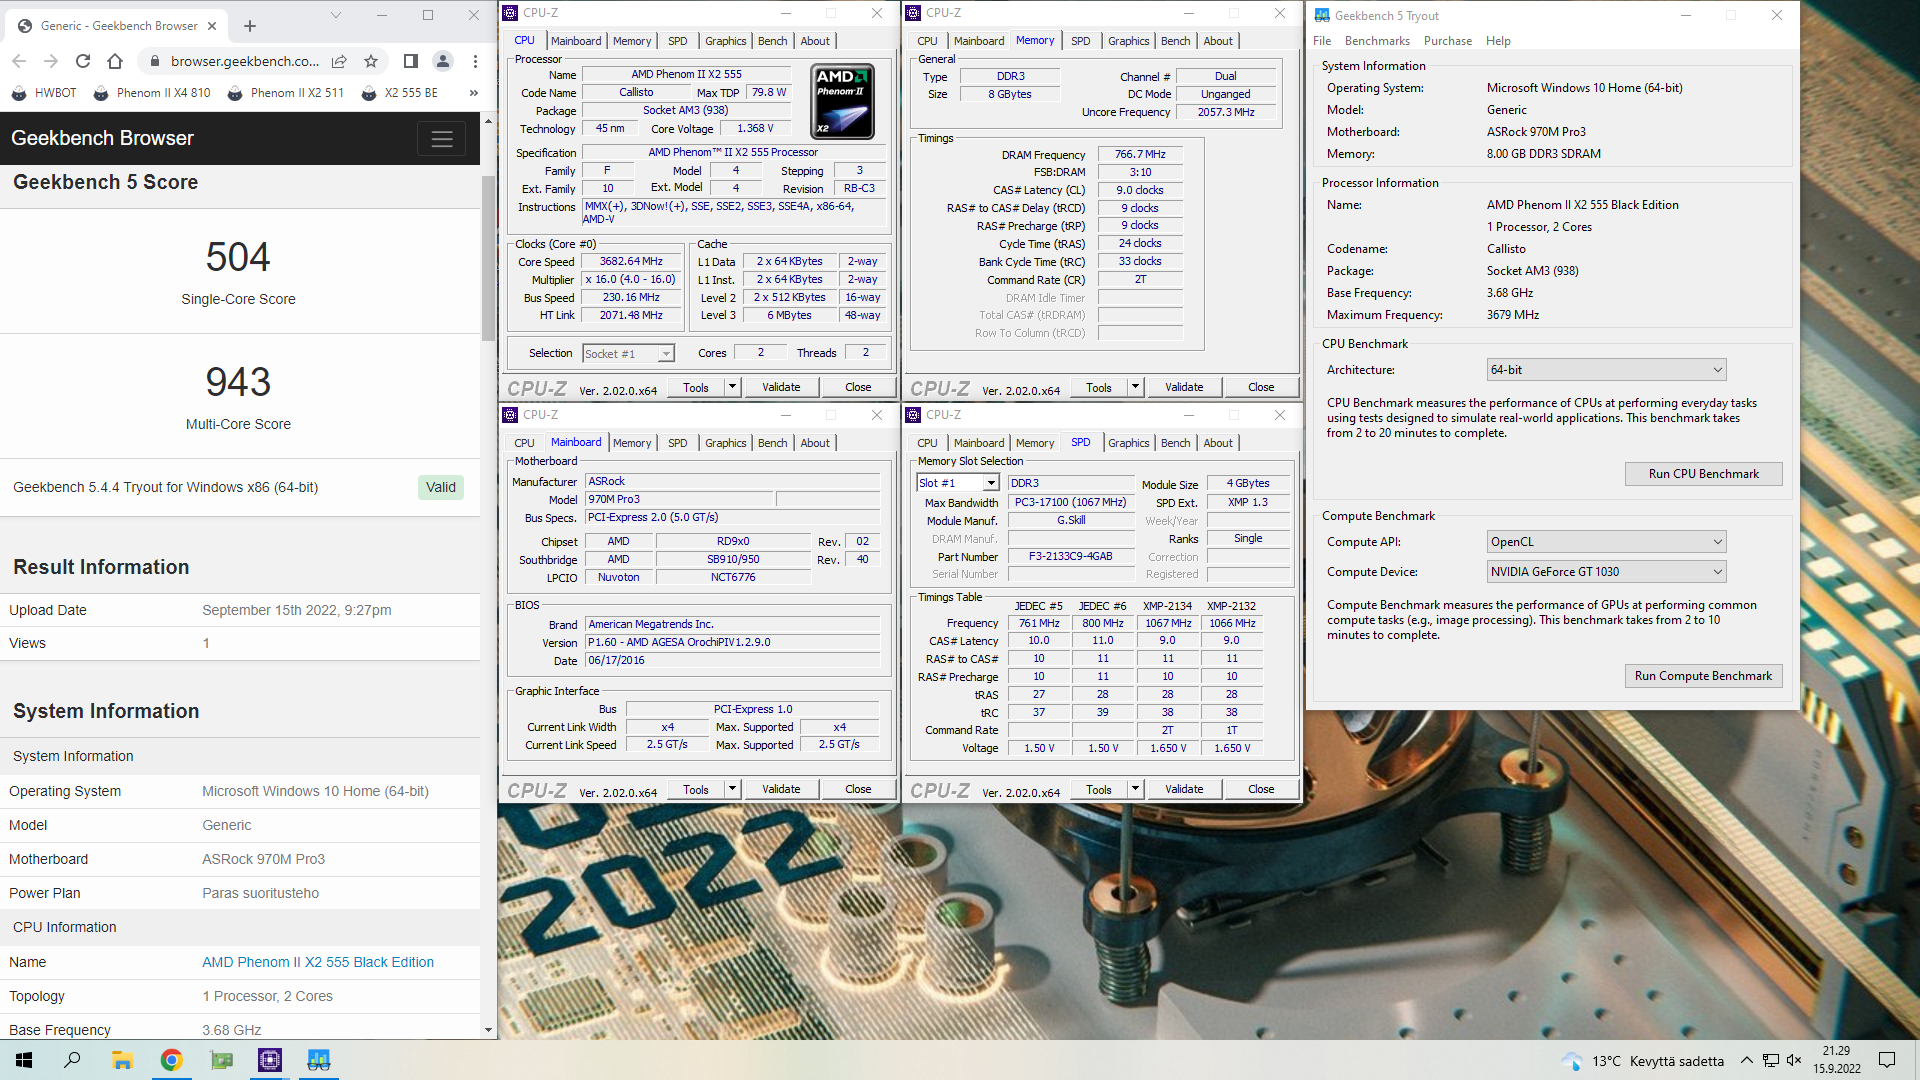
Task: Open the network icon in the tray
Action: pos(1770,1060)
